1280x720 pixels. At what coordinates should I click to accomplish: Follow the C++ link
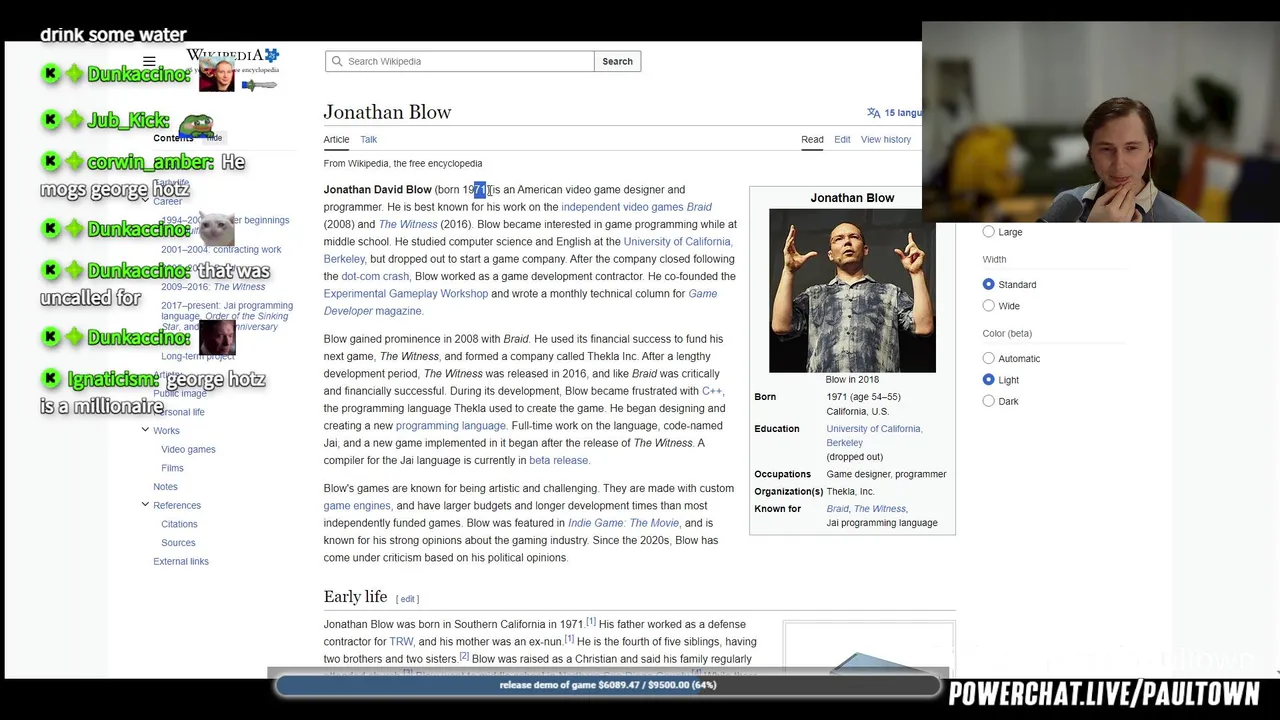pos(711,391)
